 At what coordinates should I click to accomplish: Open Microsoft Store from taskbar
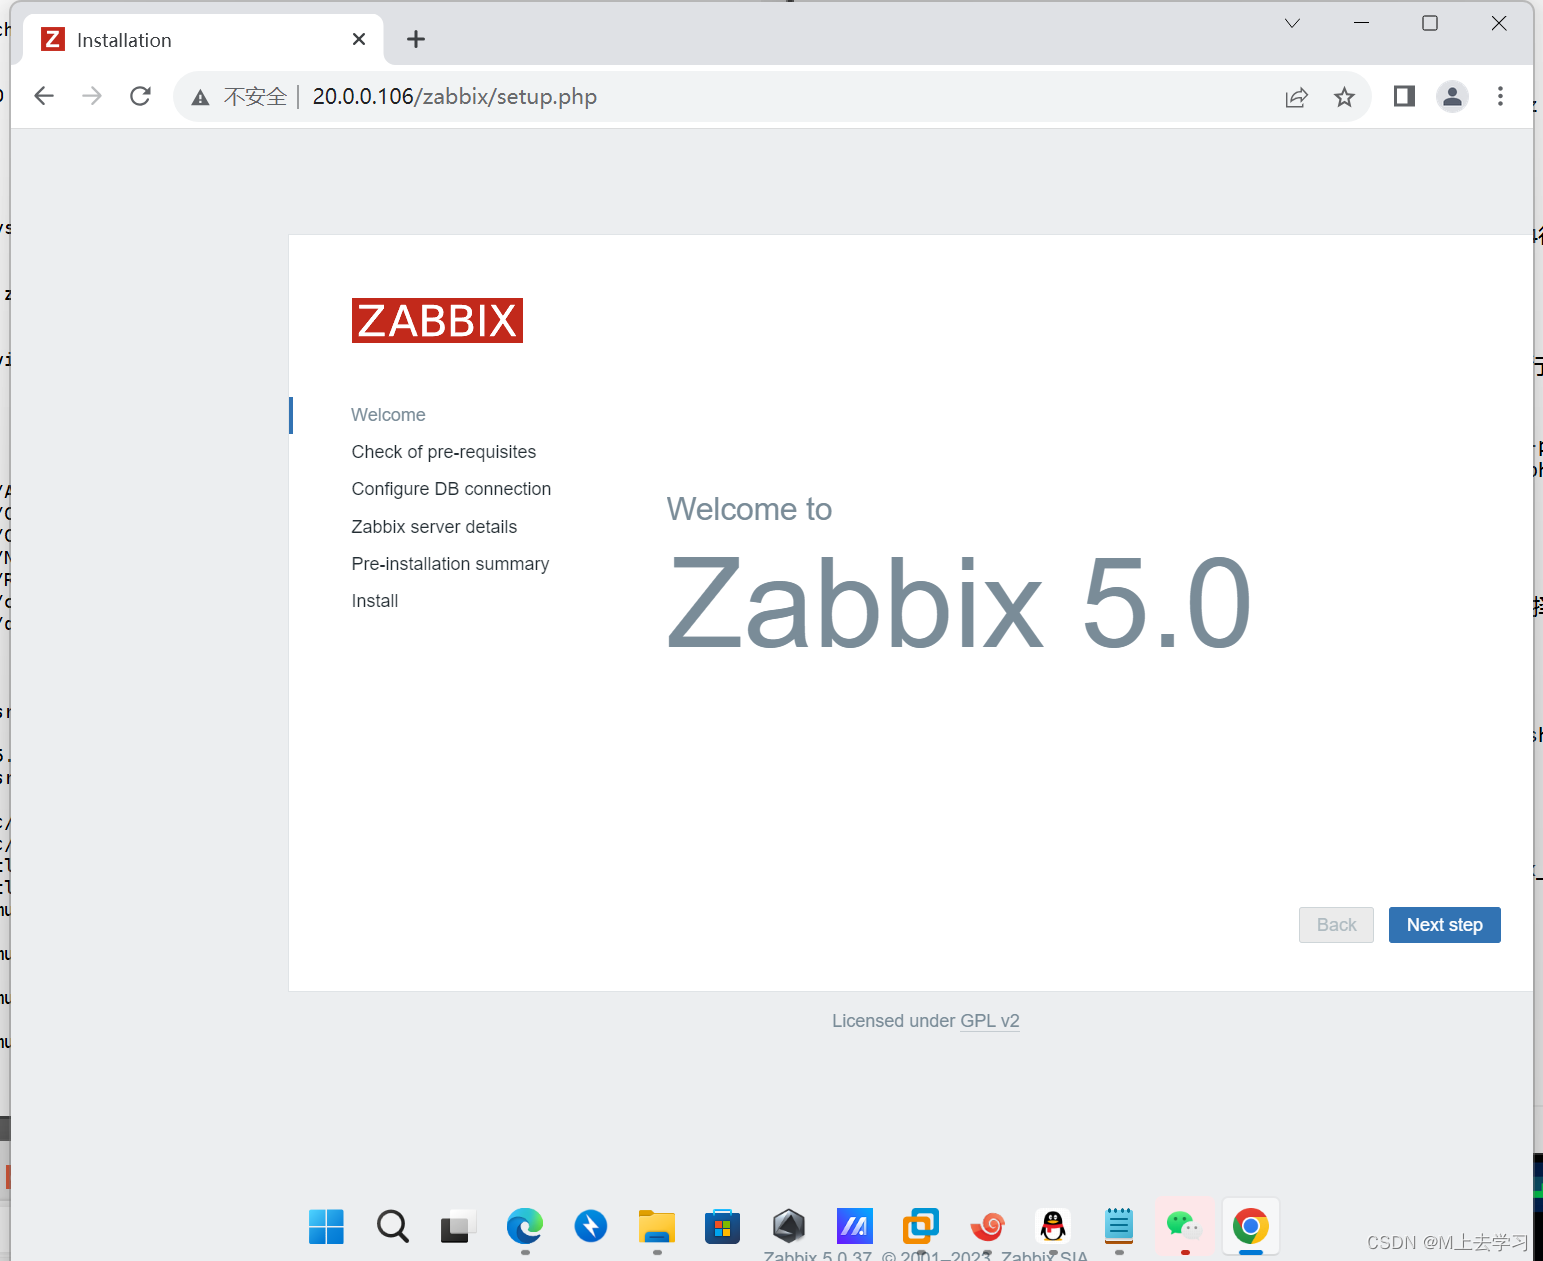point(722,1226)
